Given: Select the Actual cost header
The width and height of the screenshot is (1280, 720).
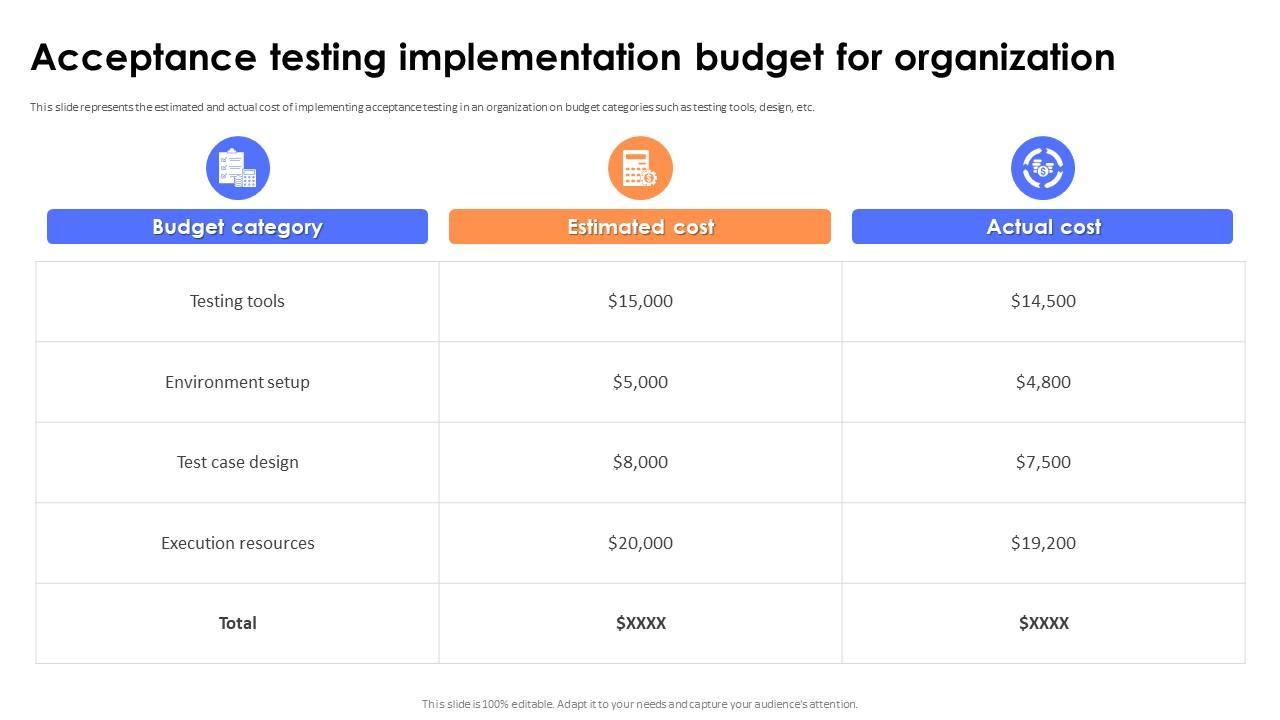Looking at the screenshot, I should coord(1042,227).
